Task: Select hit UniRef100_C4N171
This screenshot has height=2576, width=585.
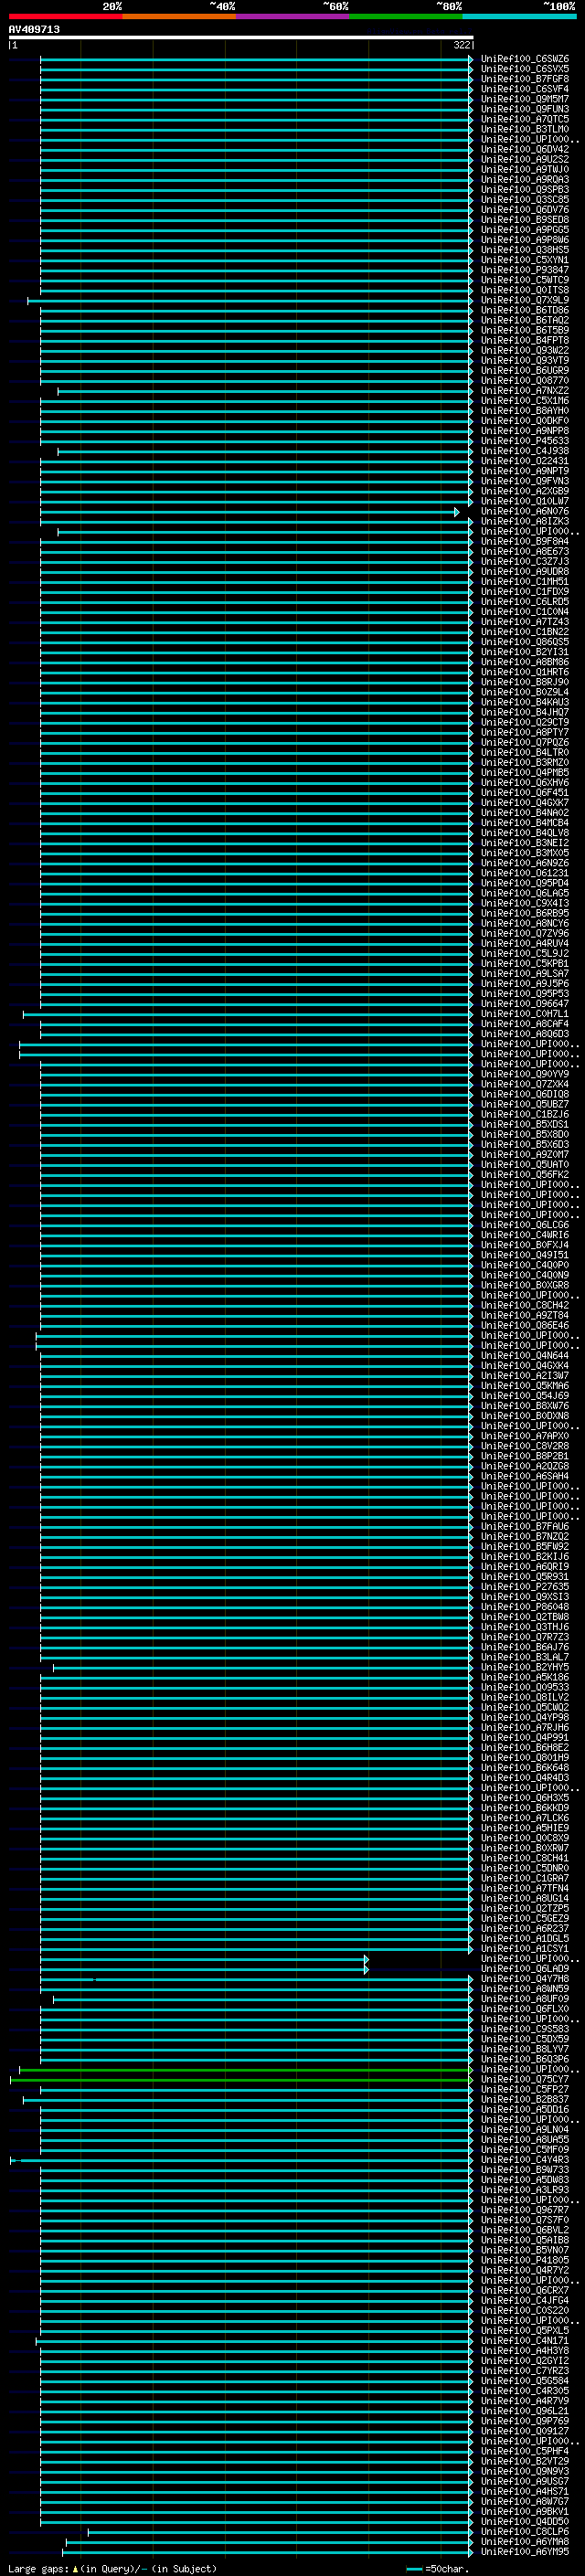Action: pos(524,2341)
